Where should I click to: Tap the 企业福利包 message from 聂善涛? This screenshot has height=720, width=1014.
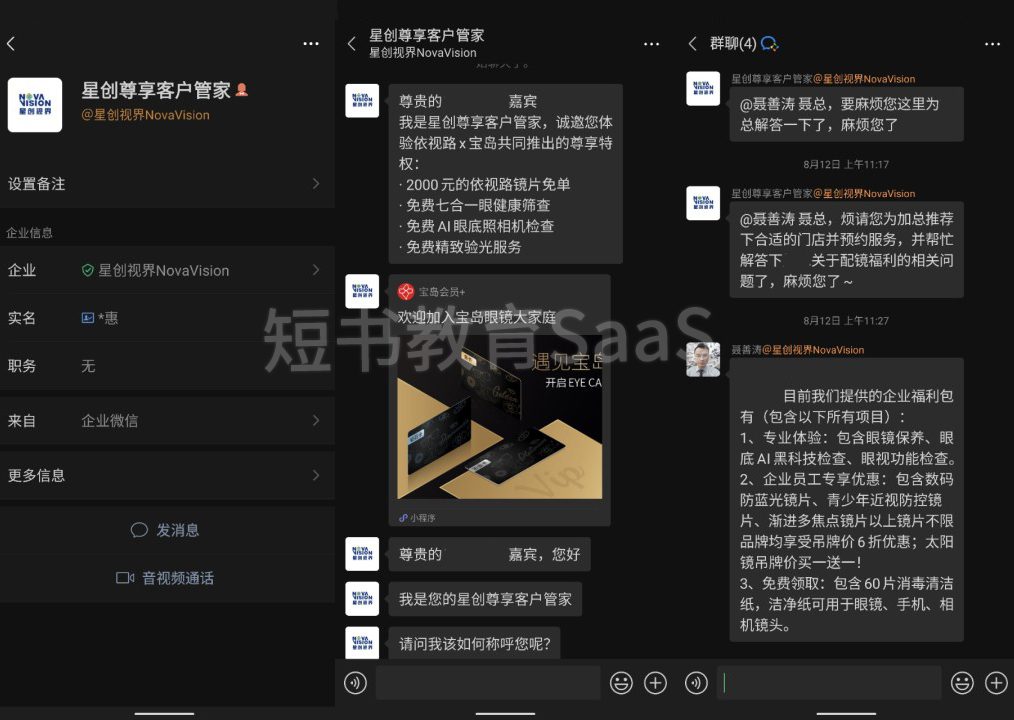point(847,500)
